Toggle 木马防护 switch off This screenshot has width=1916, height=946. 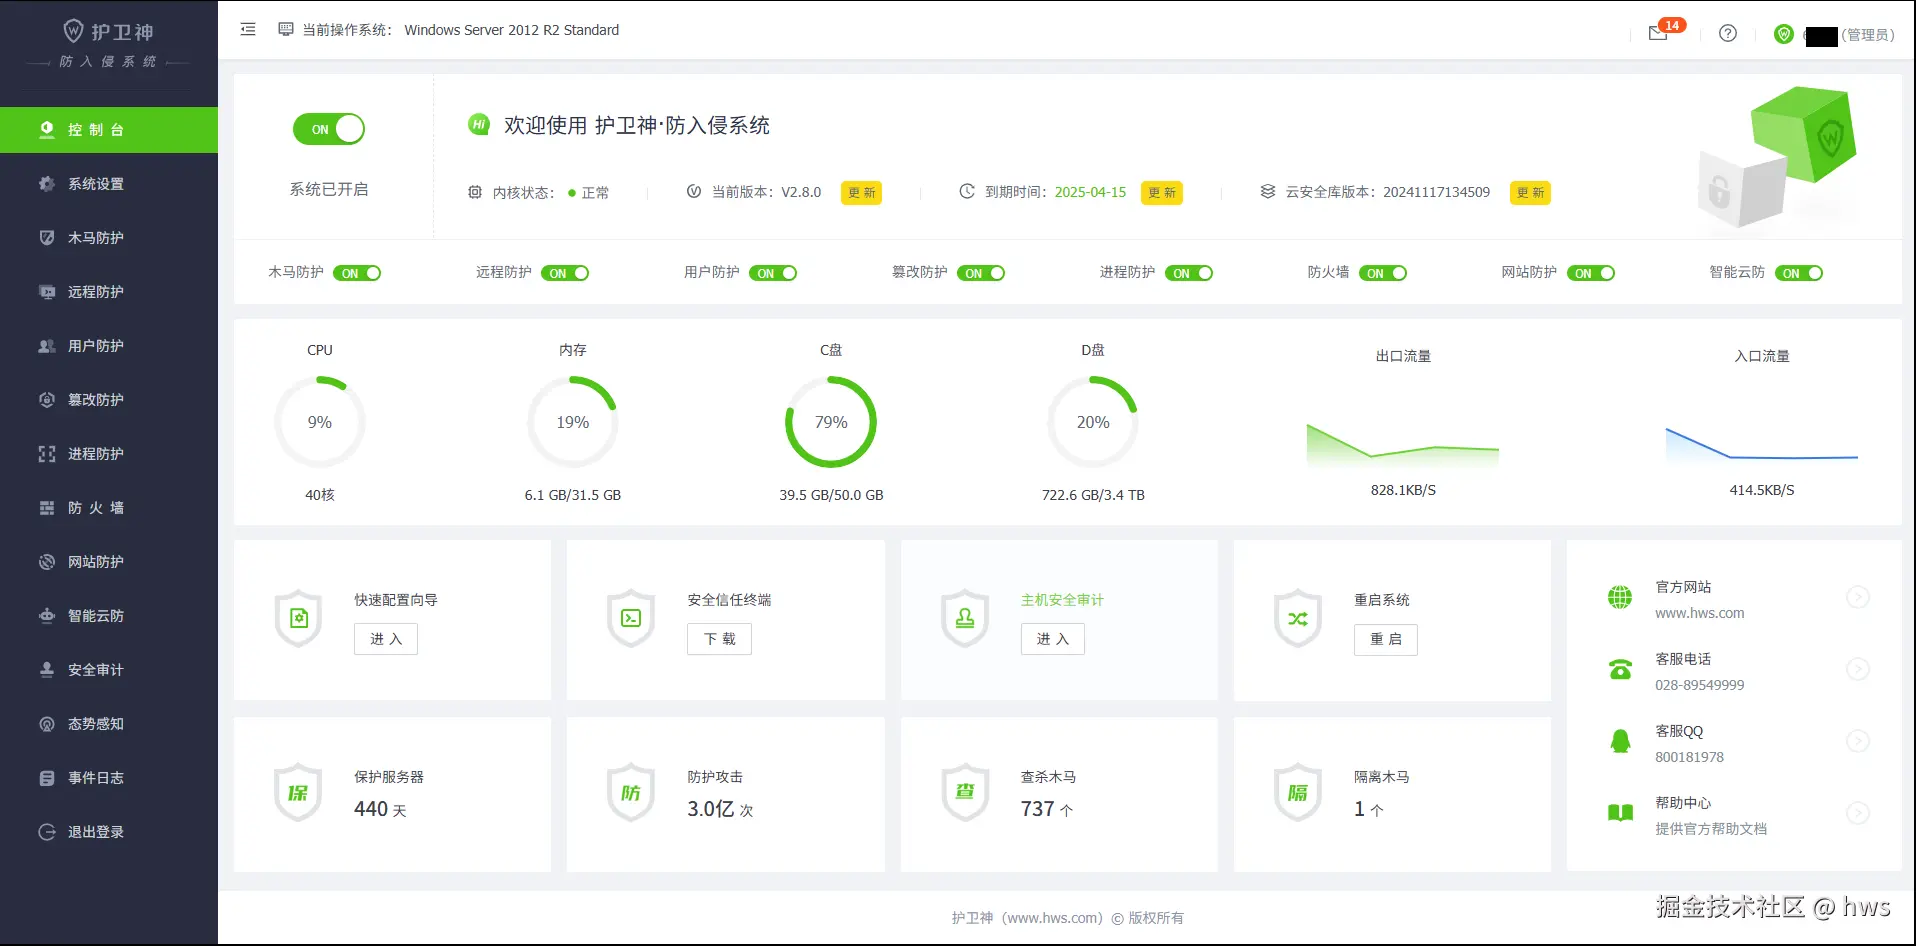[357, 273]
